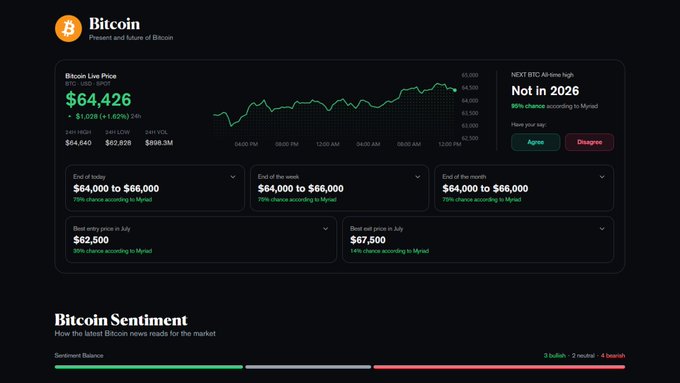Expand Best exit price in July chevron

[602, 229]
